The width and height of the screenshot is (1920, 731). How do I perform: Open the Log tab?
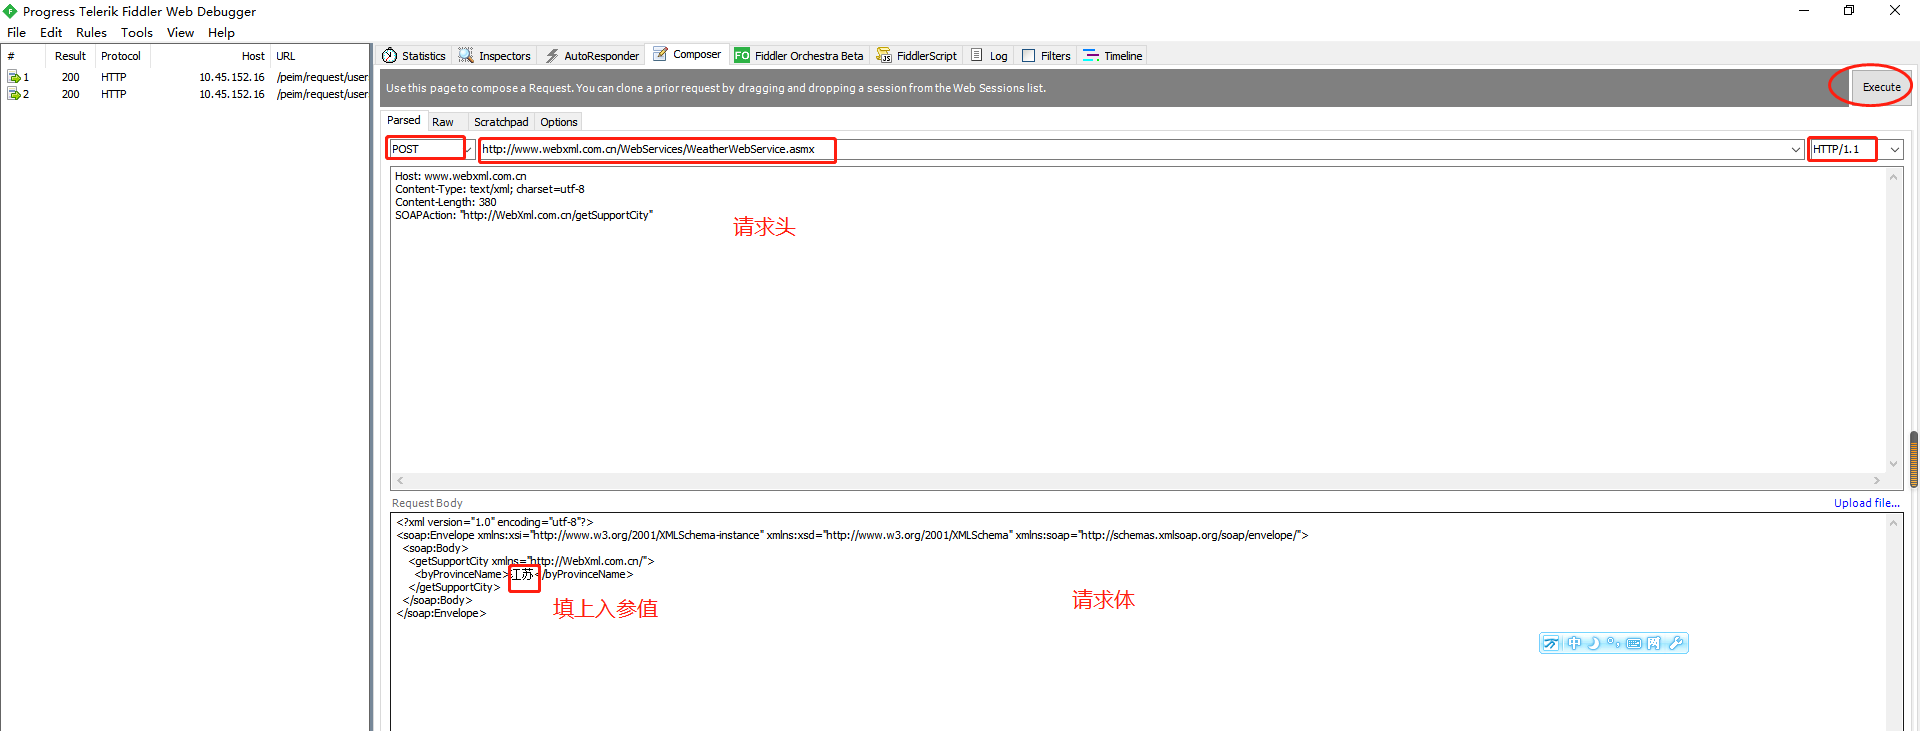click(x=989, y=56)
